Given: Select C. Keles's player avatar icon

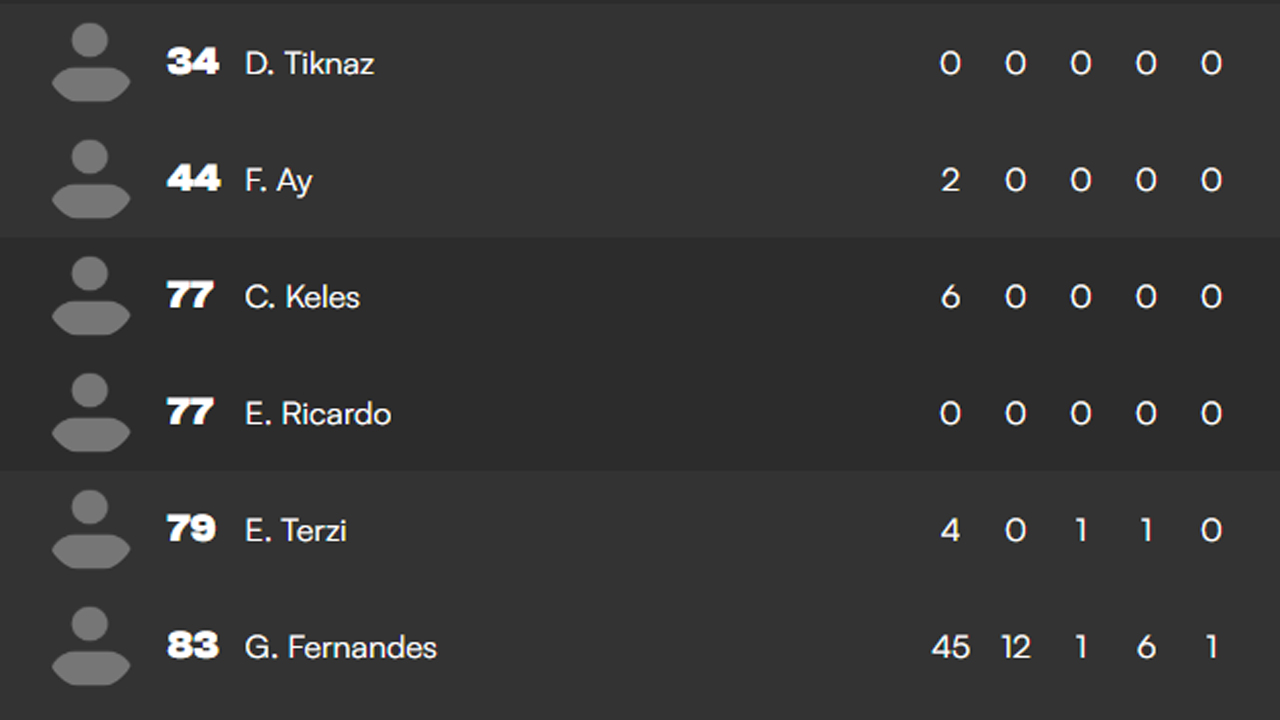Looking at the screenshot, I should tap(90, 296).
